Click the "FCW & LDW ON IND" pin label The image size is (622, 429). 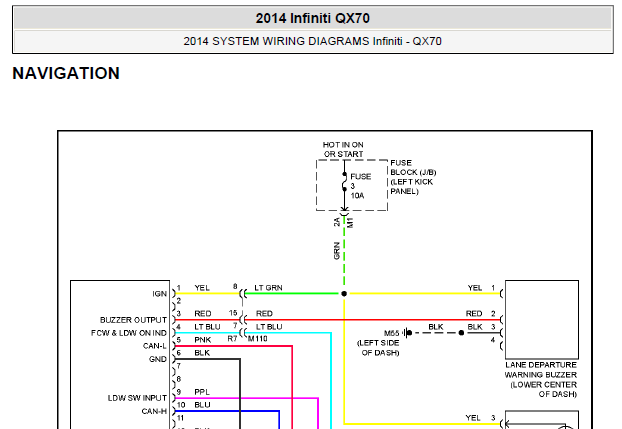[129, 333]
